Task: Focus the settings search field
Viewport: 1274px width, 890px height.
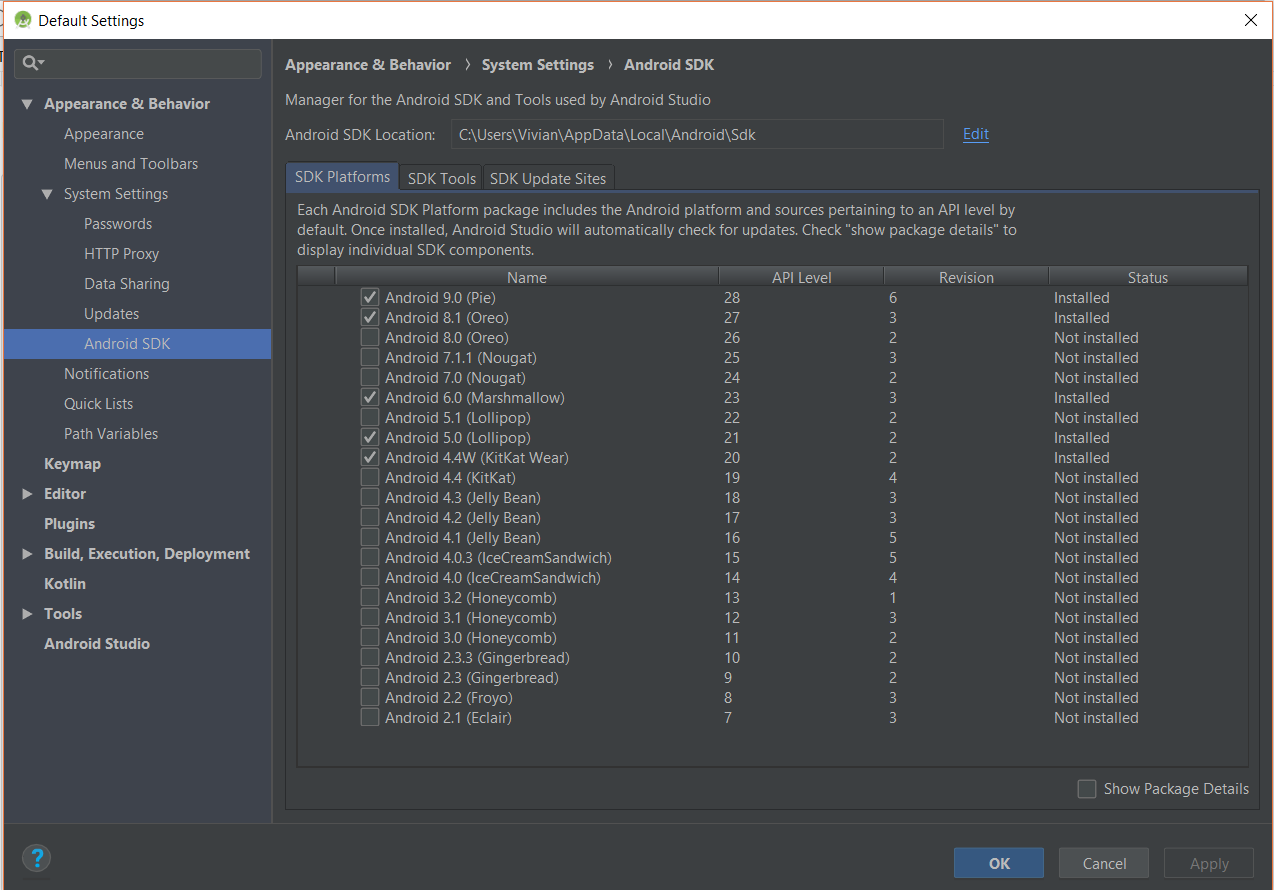Action: 138,63
